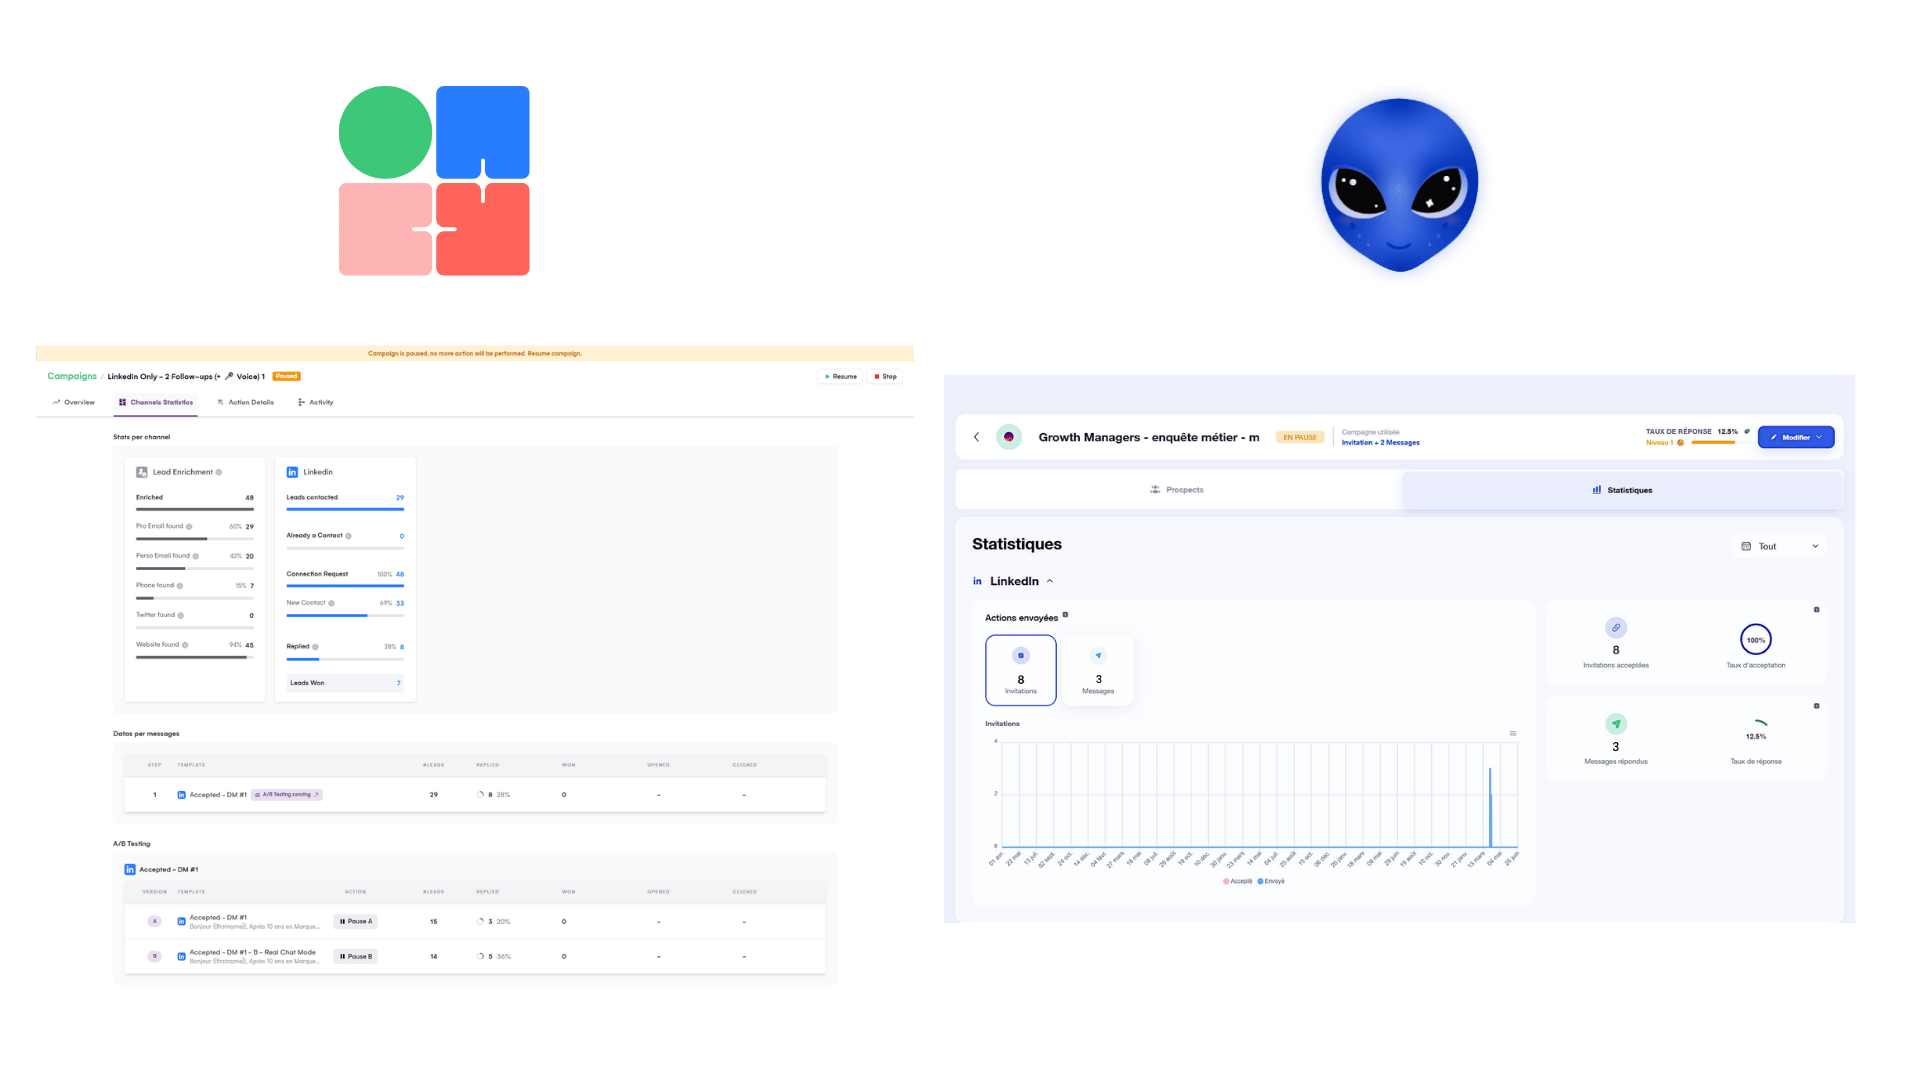1920x1080 pixels.
Task: Show info tooltip for Perso Email found
Action: coord(195,556)
